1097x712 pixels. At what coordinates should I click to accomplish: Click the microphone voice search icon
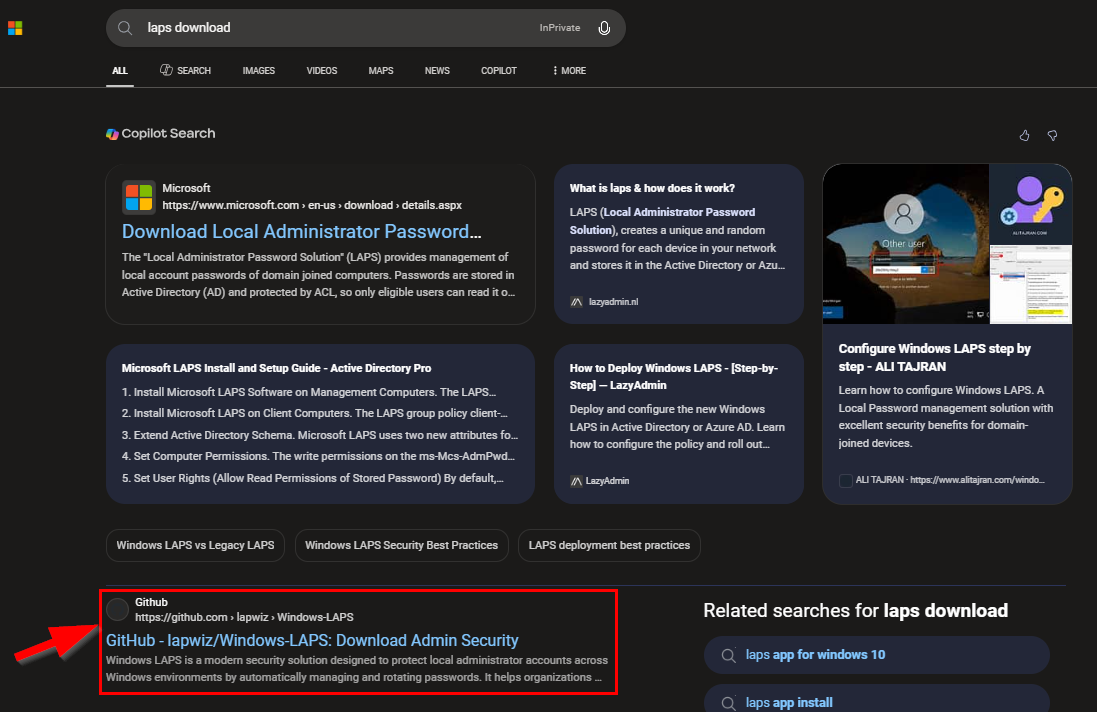[x=604, y=28]
